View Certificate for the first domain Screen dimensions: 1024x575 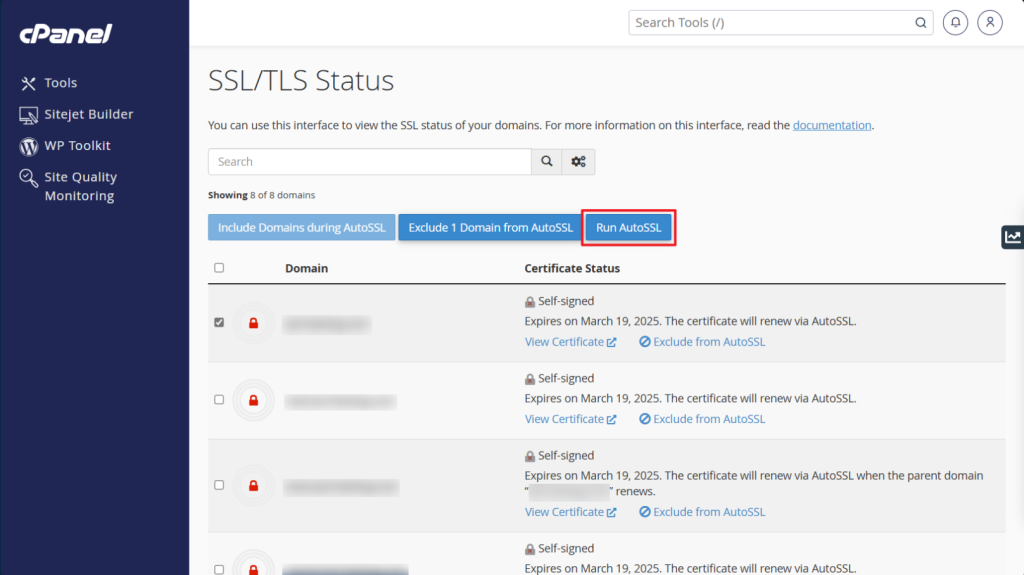[570, 342]
